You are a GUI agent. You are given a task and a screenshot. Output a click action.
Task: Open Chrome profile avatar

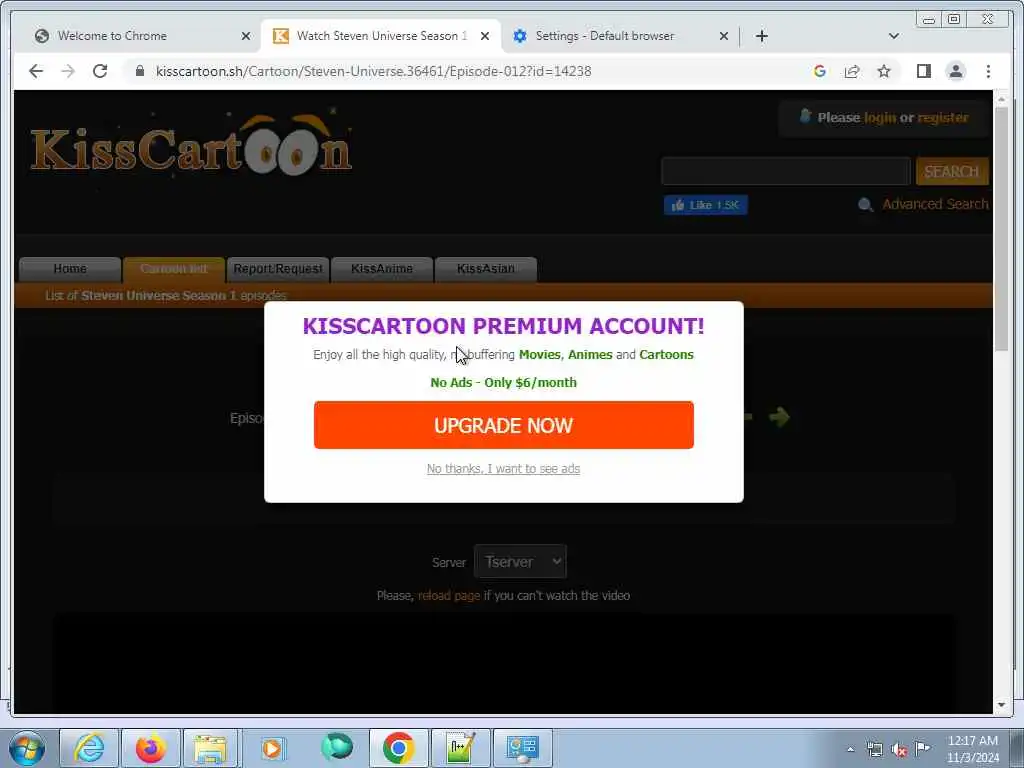click(955, 71)
